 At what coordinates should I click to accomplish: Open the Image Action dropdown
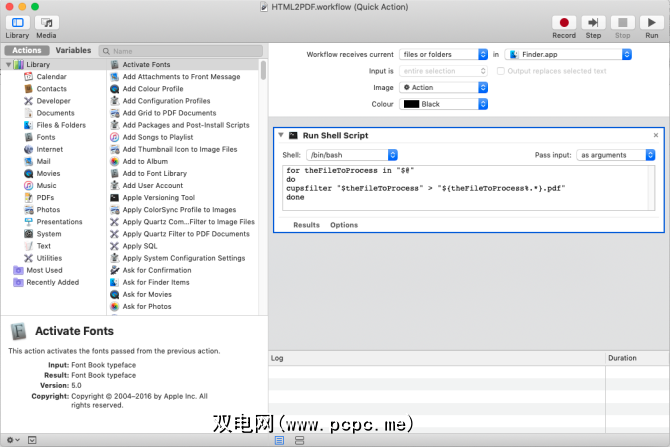[x=443, y=87]
